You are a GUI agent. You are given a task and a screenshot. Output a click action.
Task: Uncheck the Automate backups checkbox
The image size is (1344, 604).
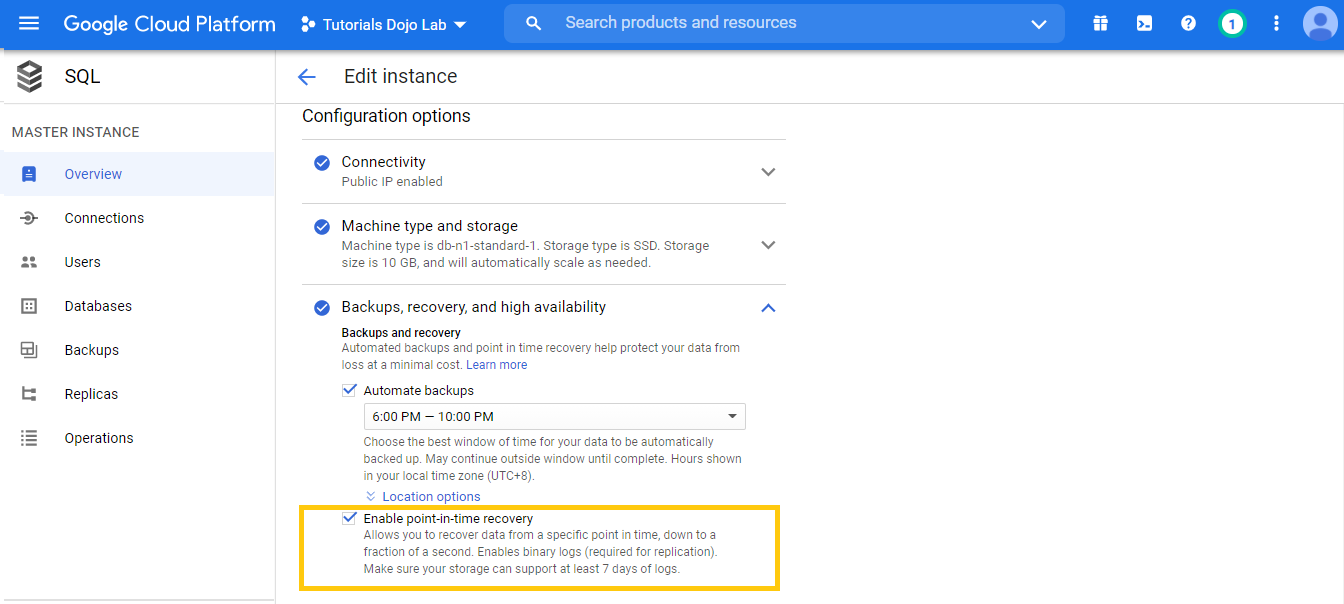click(x=349, y=391)
